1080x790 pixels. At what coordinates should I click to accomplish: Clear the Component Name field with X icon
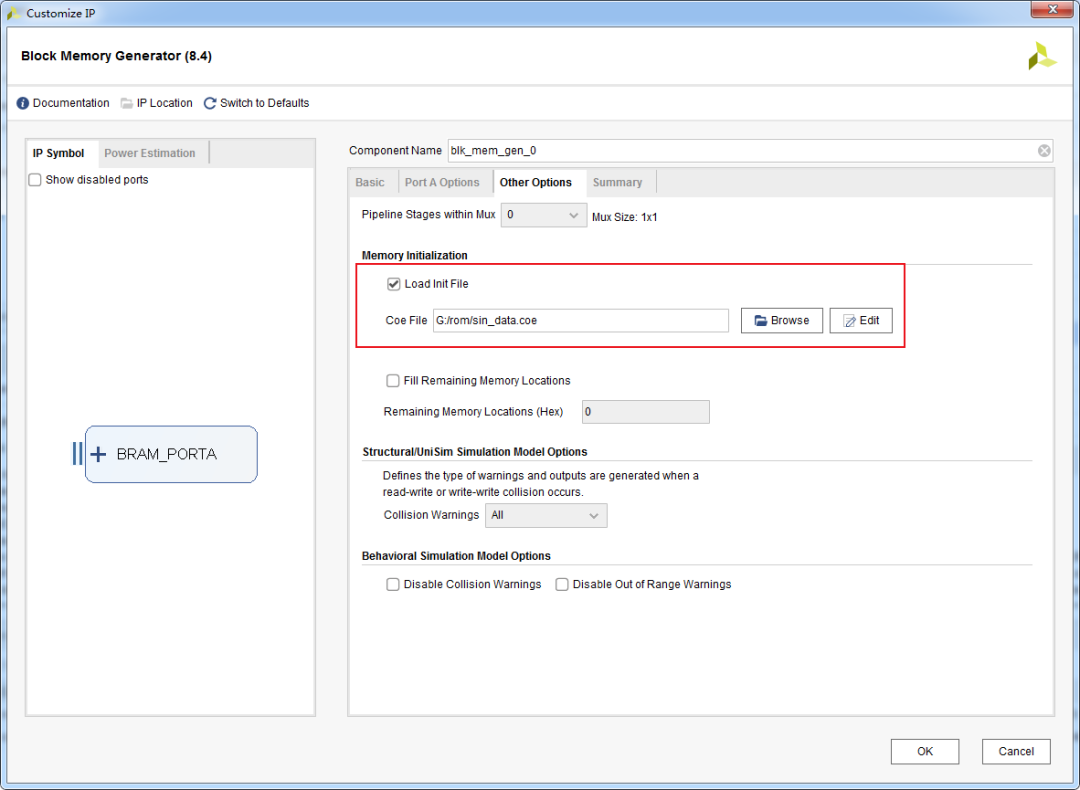click(x=1044, y=151)
